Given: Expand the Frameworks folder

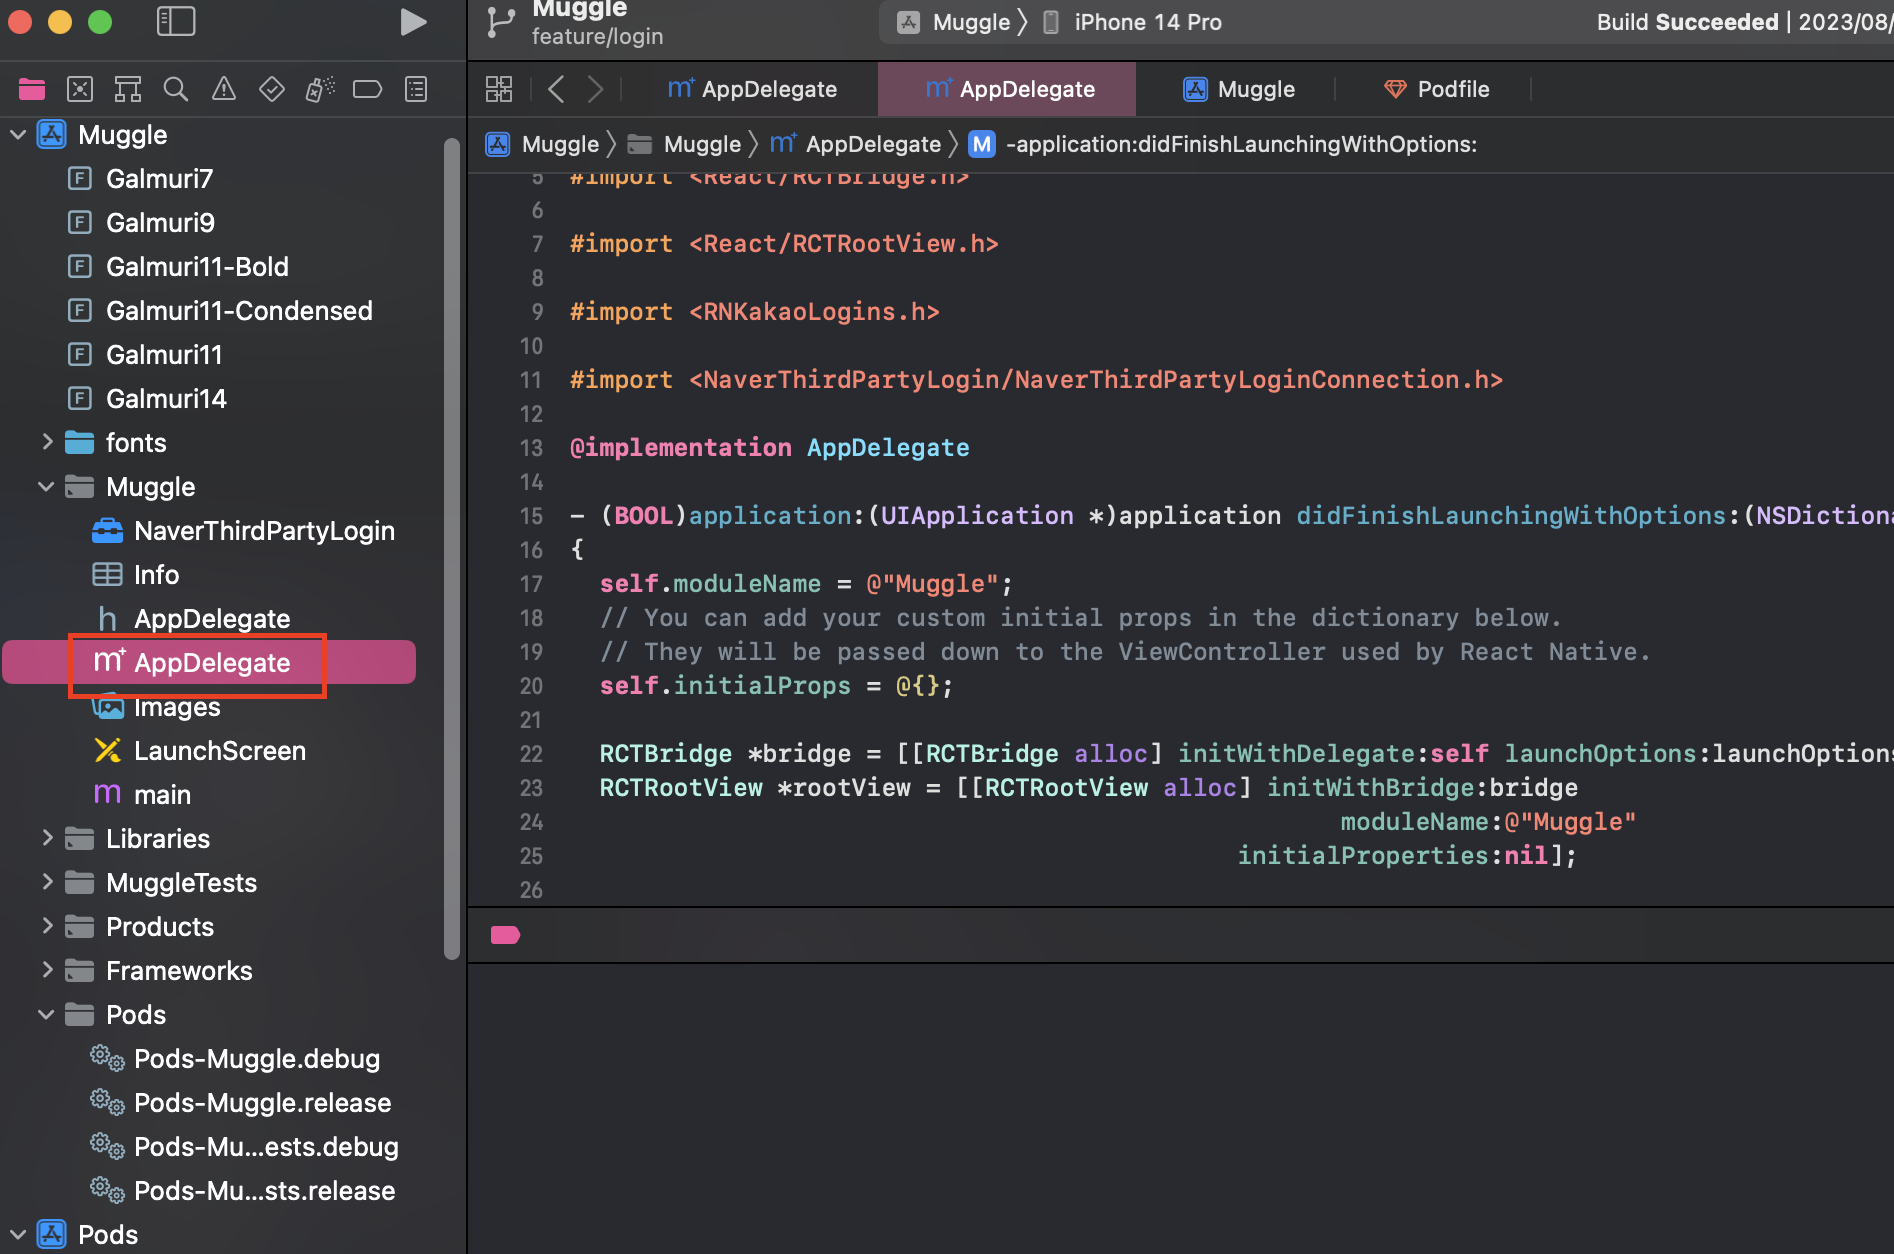Looking at the screenshot, I should coord(46,970).
